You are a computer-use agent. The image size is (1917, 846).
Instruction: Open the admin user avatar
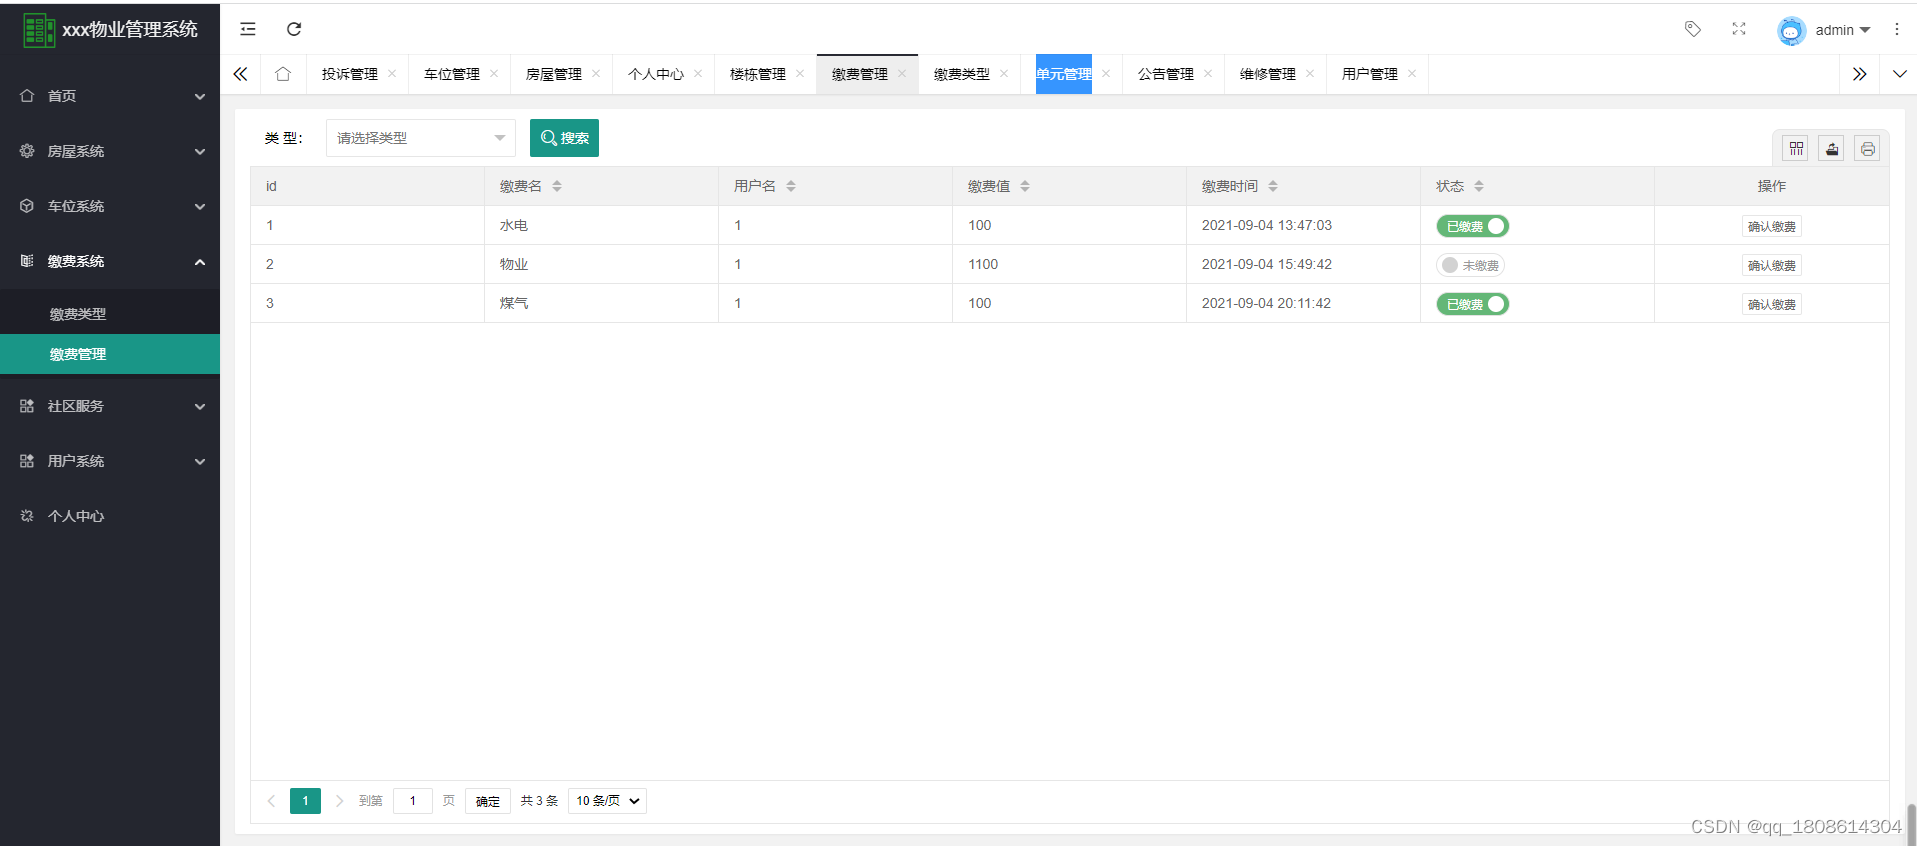(1791, 30)
